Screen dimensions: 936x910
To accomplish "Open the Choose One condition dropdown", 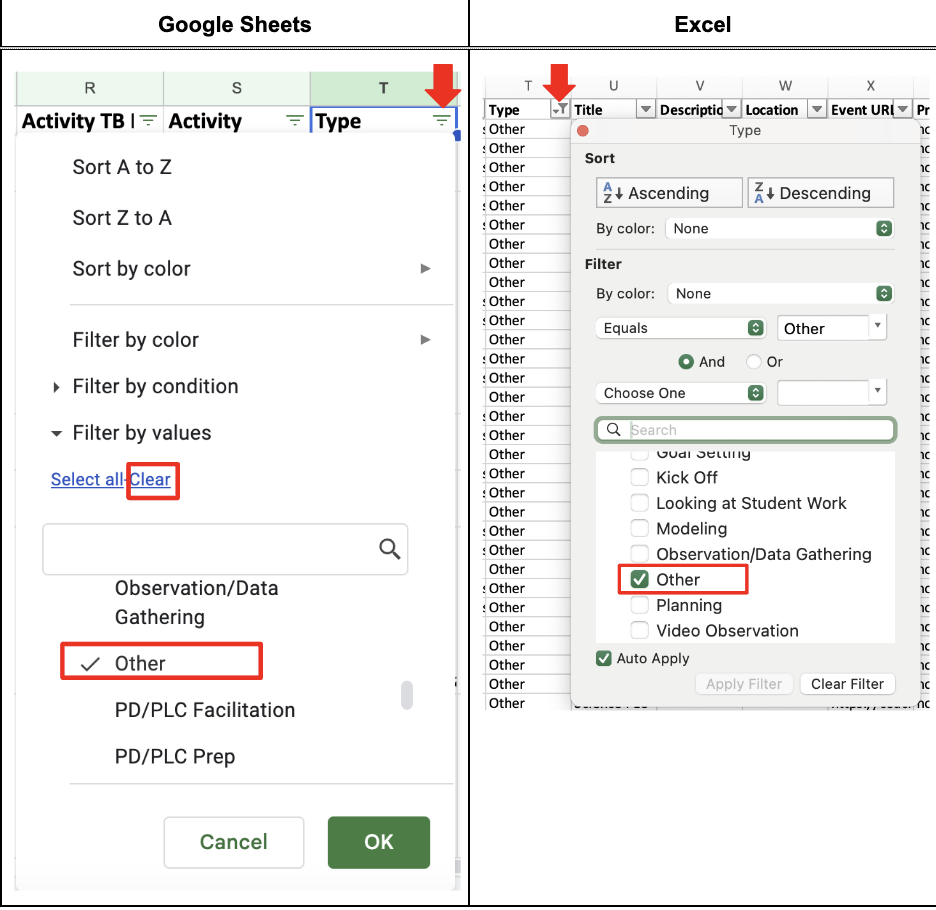I will point(681,393).
